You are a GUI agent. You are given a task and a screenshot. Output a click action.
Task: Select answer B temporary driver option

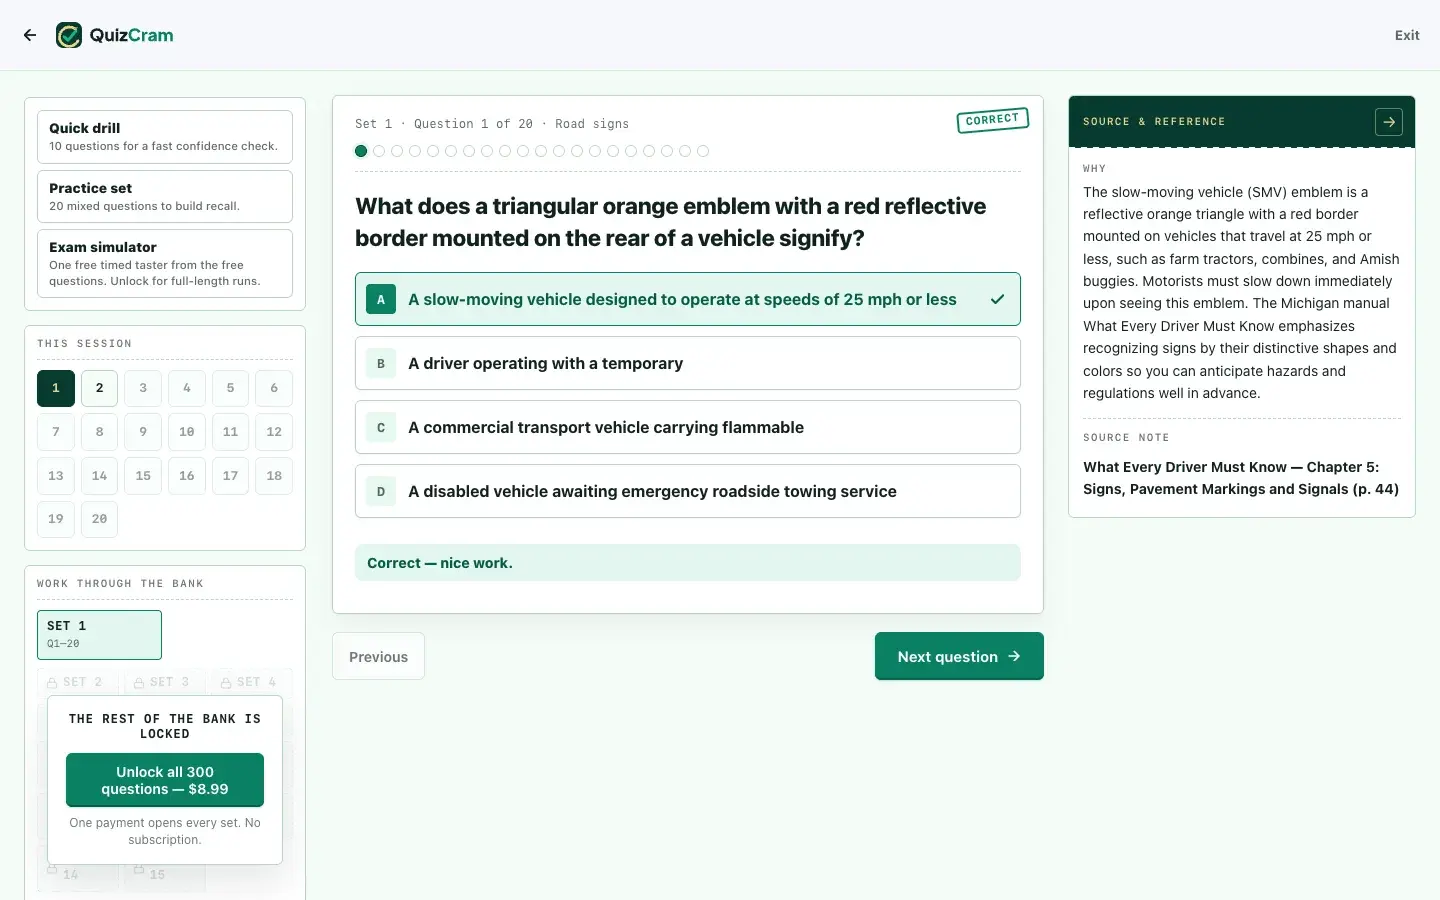pyautogui.click(x=688, y=363)
